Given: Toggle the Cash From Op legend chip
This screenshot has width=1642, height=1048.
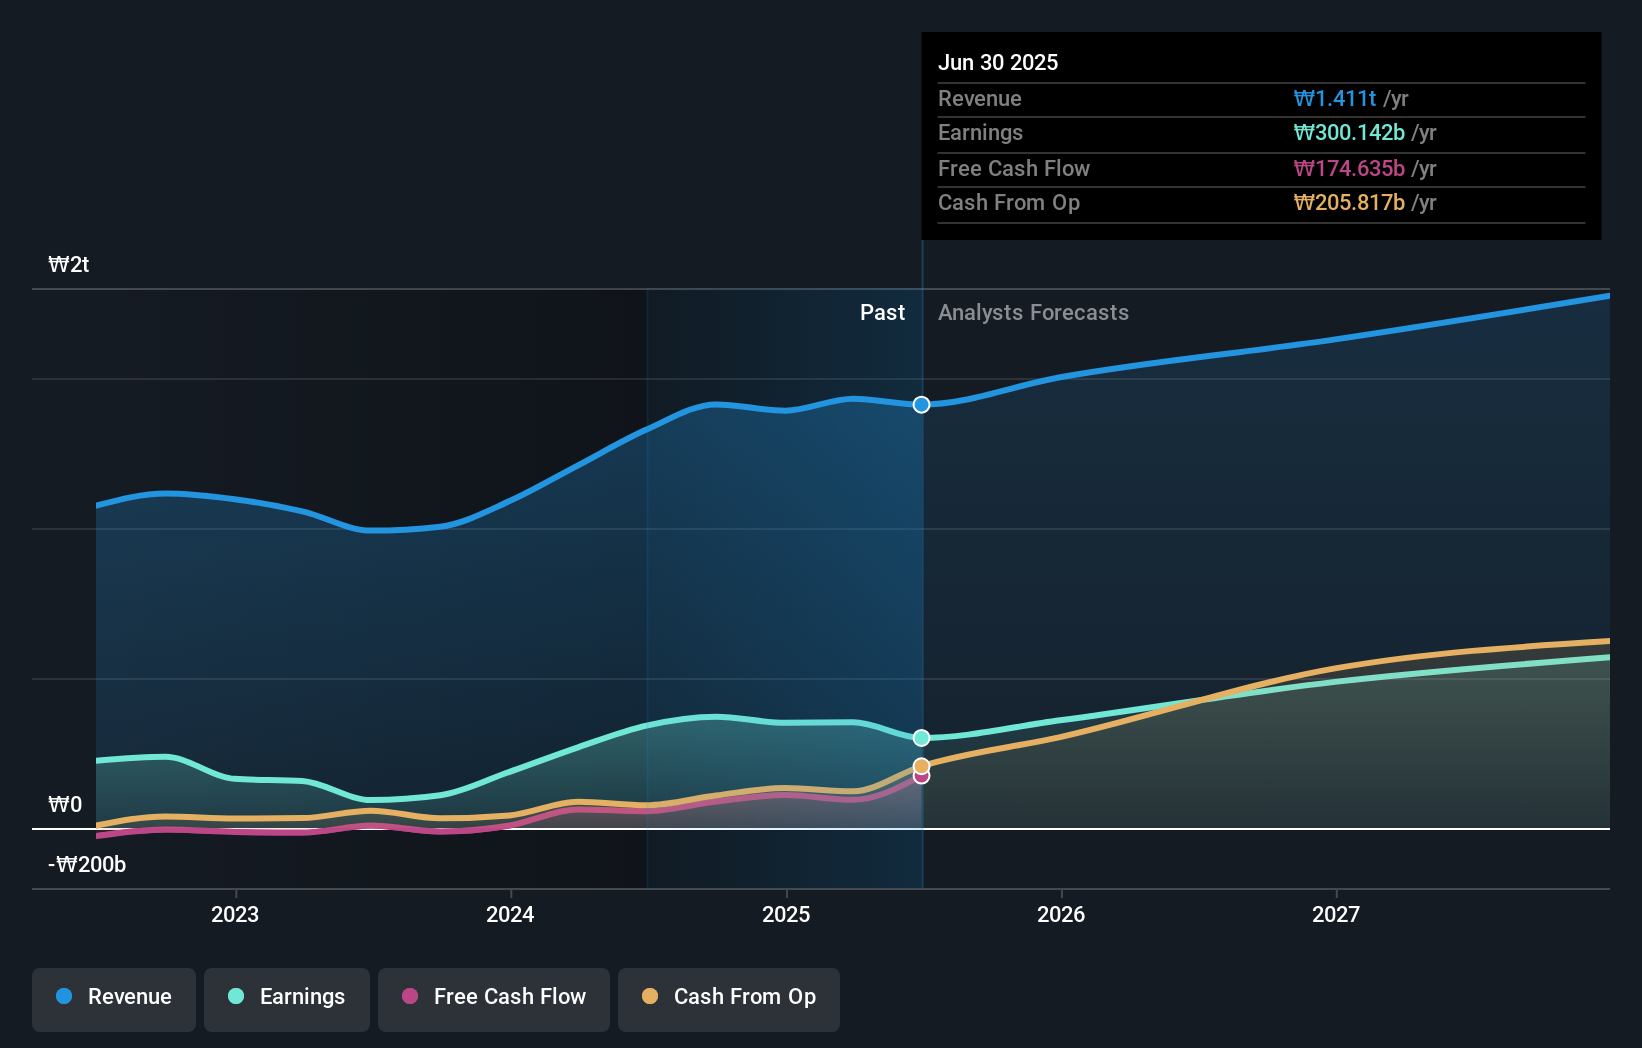Looking at the screenshot, I should click(728, 997).
